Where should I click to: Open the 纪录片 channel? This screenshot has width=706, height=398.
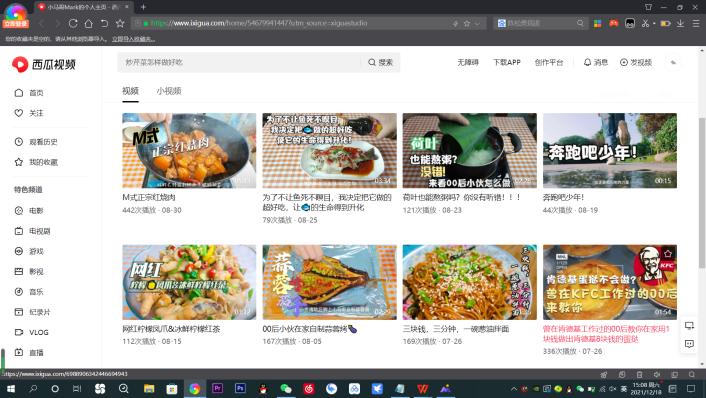32,312
